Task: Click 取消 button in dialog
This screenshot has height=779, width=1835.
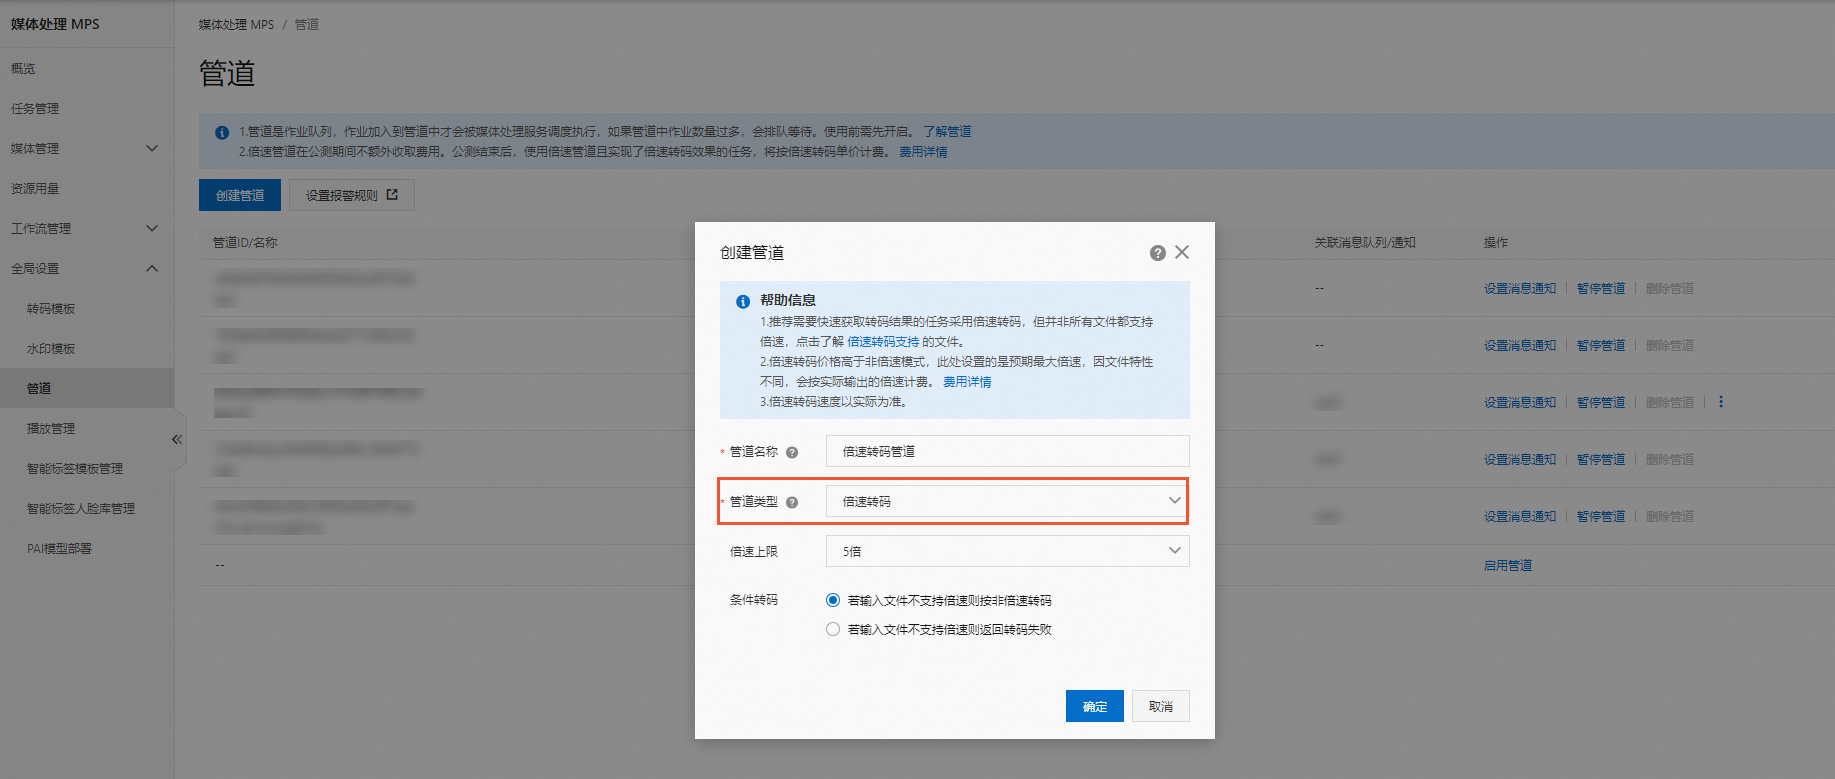Action: [1161, 706]
